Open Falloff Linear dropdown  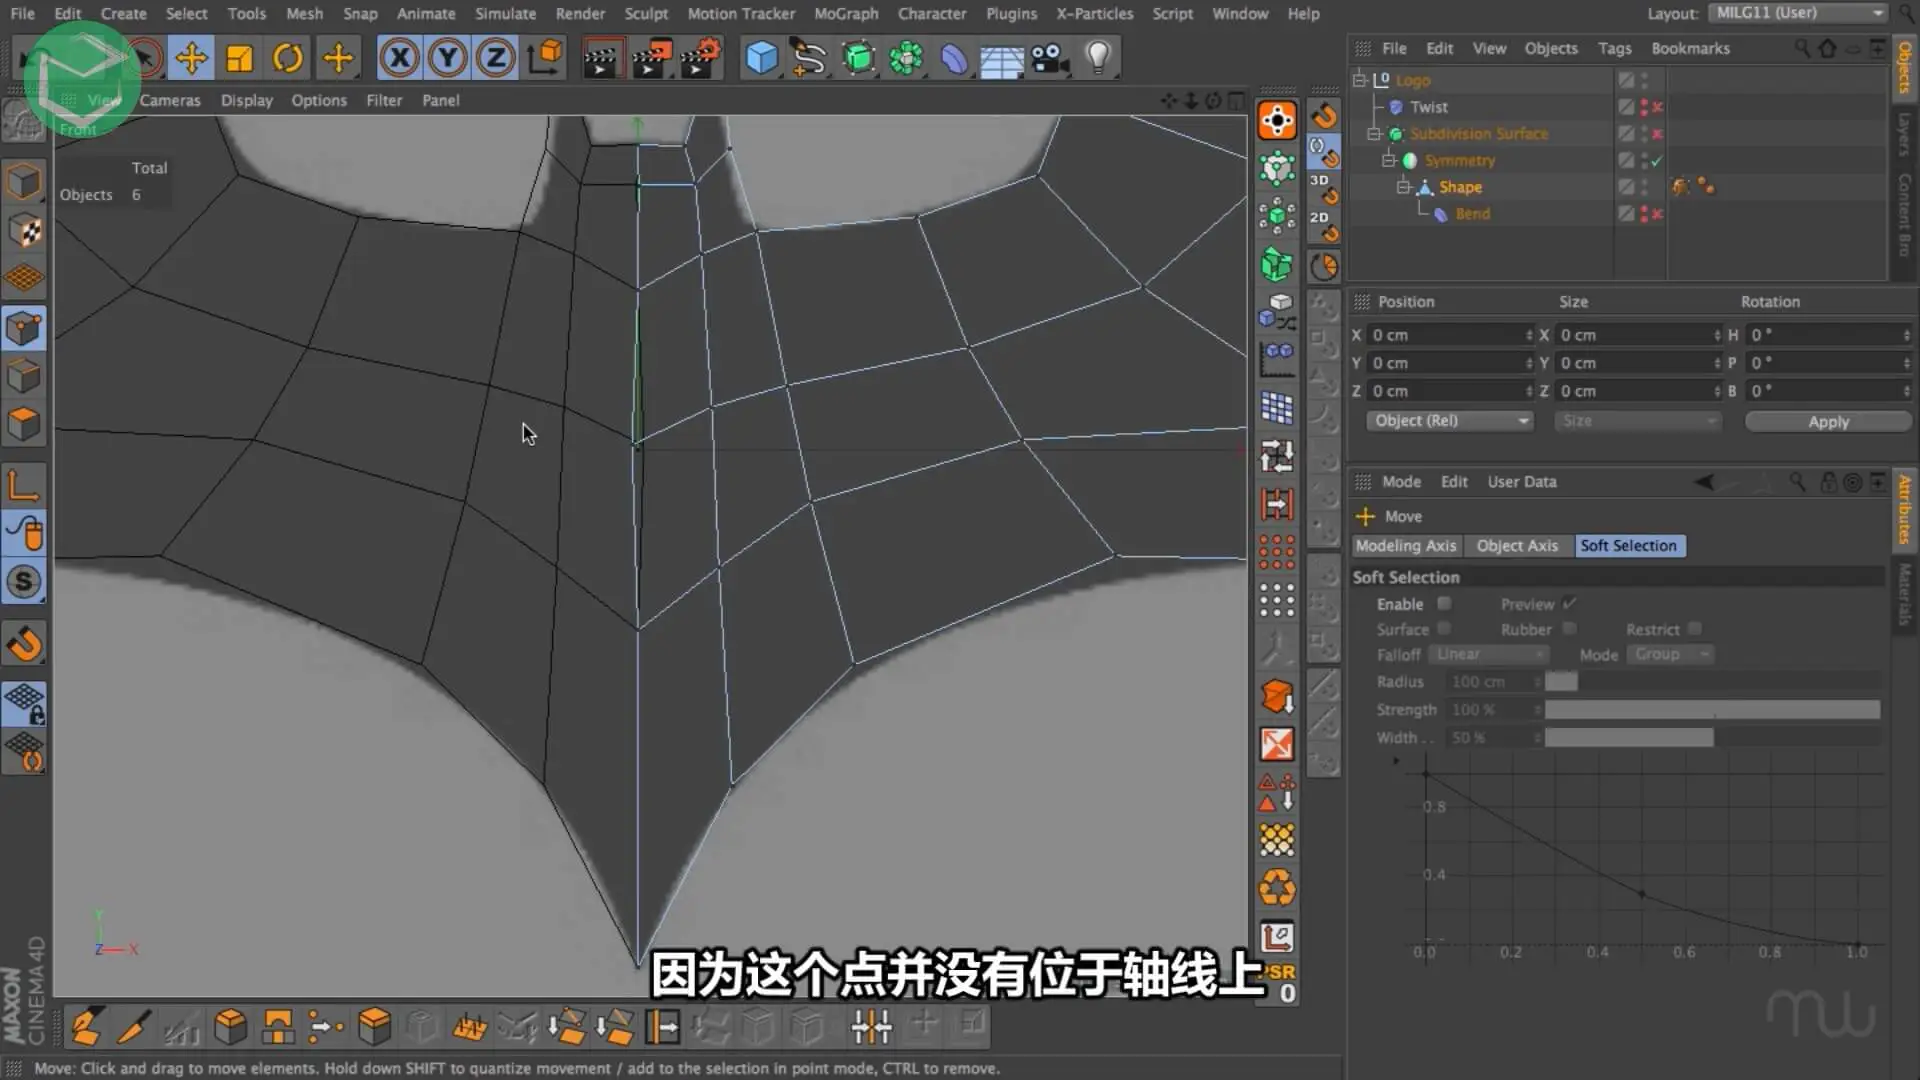pos(1489,654)
